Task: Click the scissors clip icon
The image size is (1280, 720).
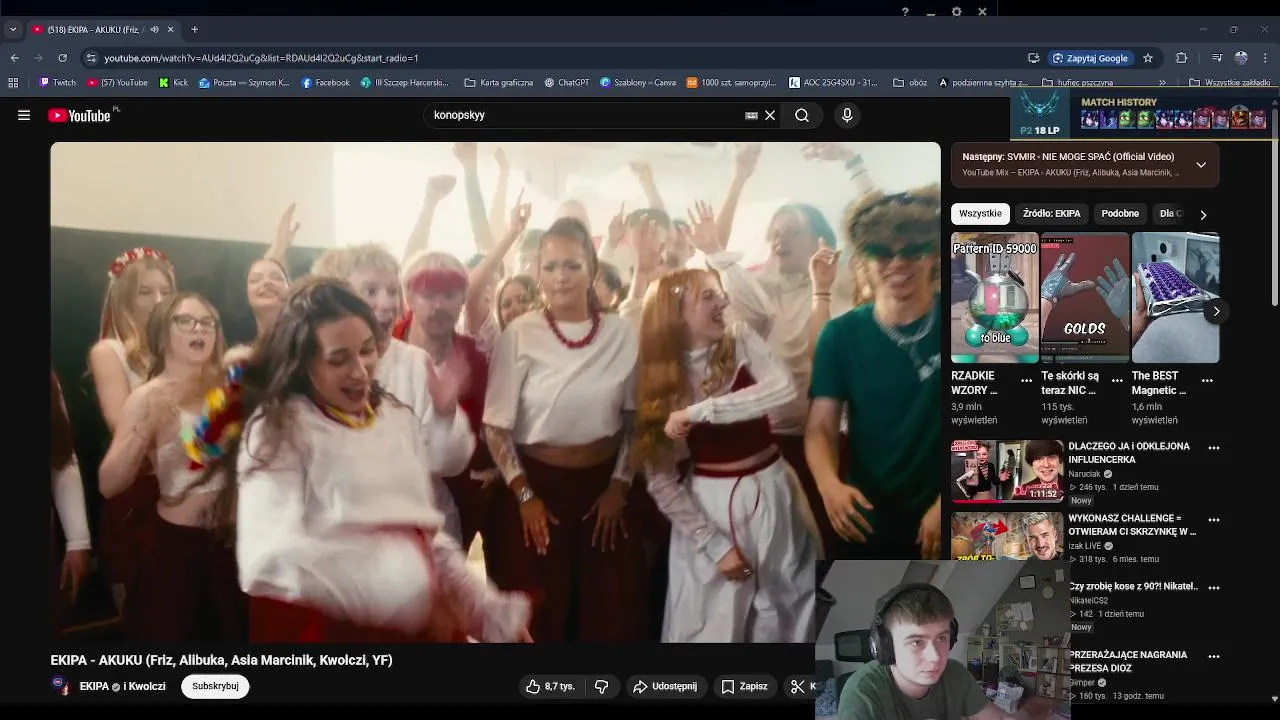Action: pos(798,686)
